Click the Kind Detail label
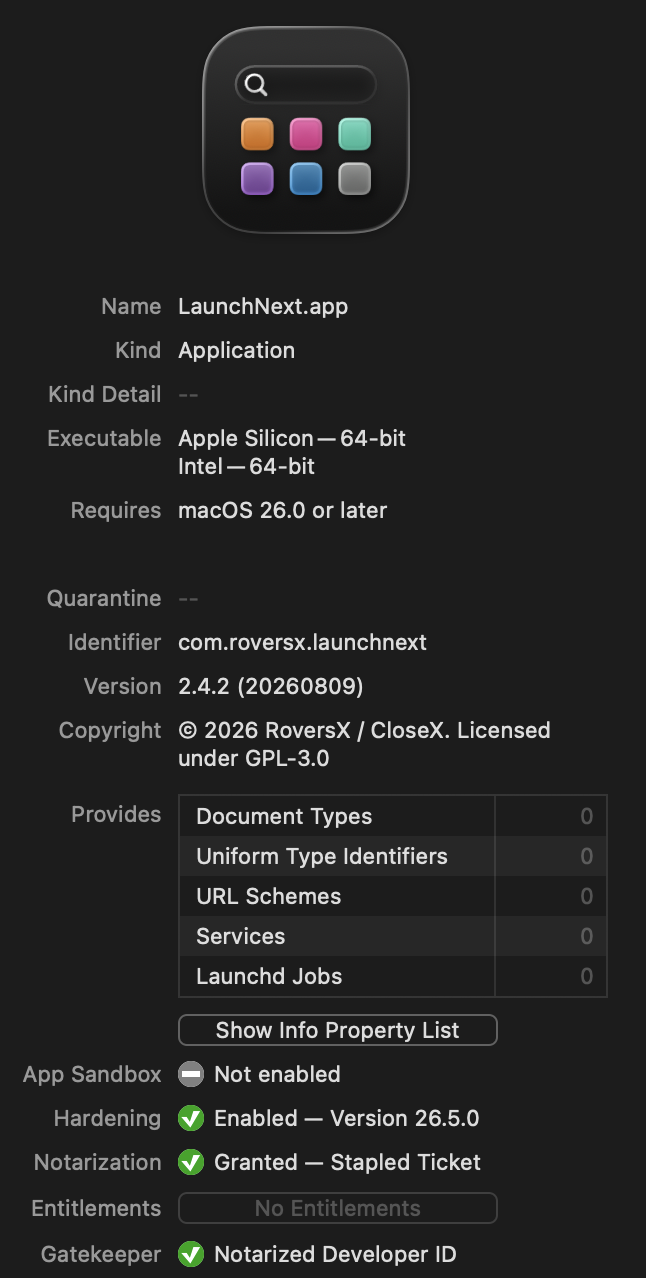 pos(105,394)
